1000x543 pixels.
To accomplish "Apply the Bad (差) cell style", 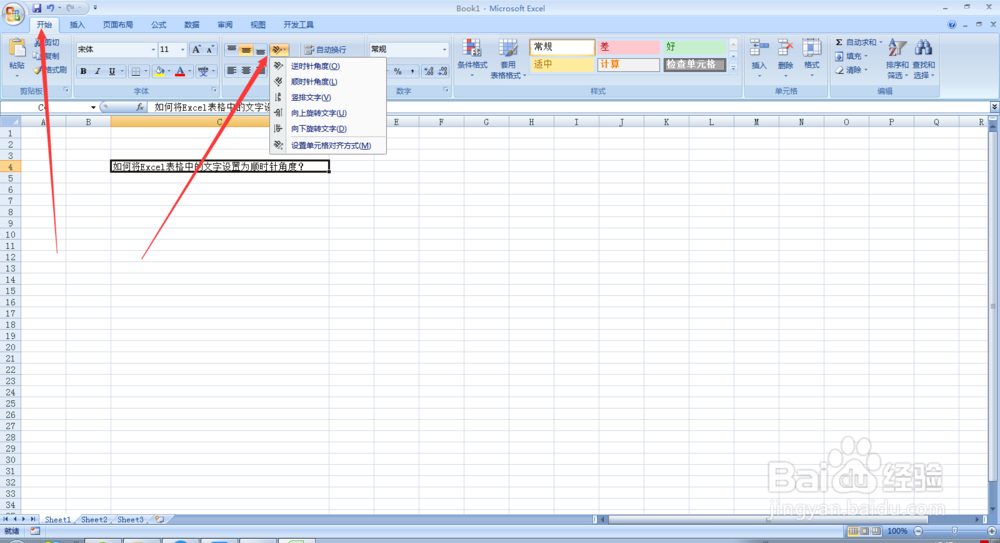I will point(628,47).
